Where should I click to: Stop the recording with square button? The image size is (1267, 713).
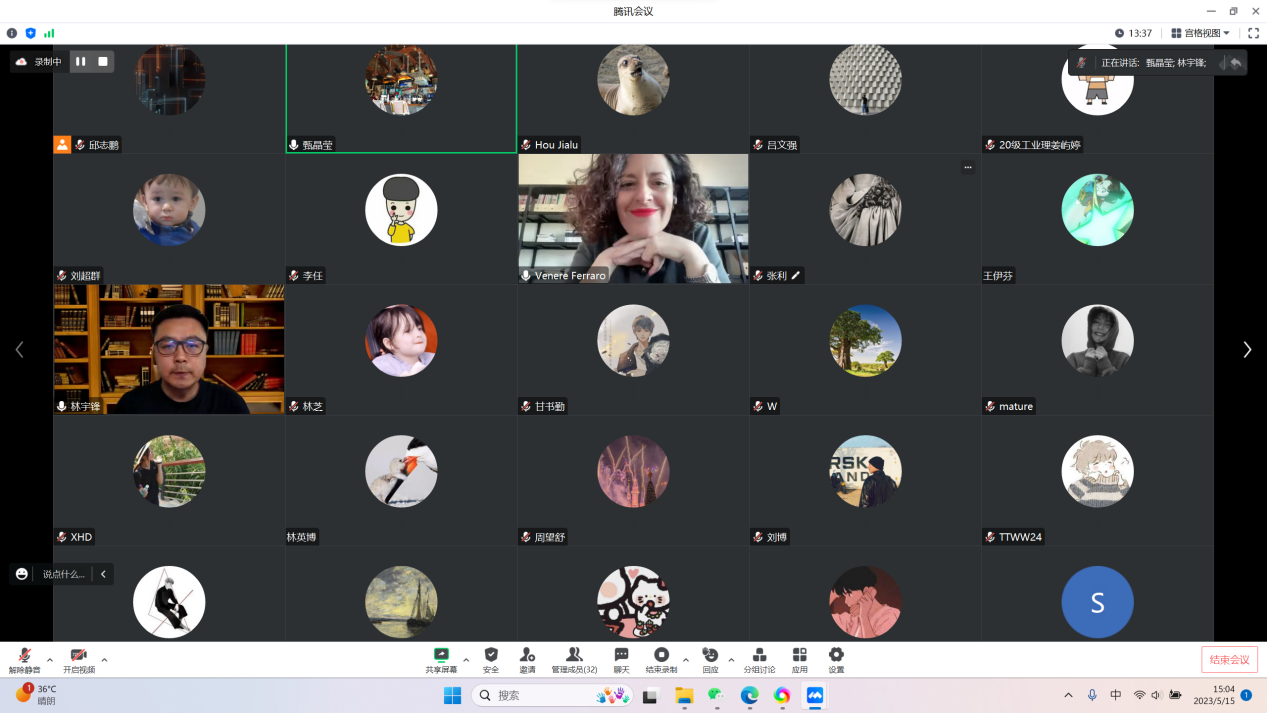tap(102, 62)
